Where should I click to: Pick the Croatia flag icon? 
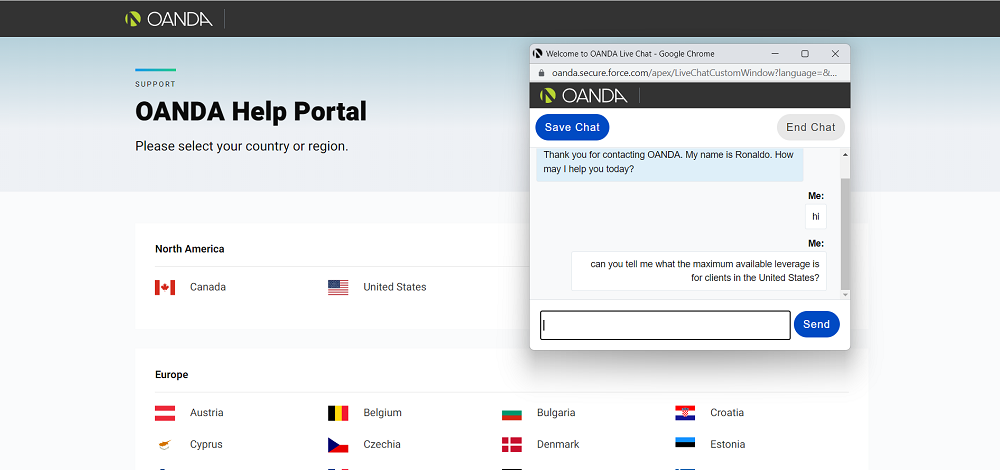[685, 413]
